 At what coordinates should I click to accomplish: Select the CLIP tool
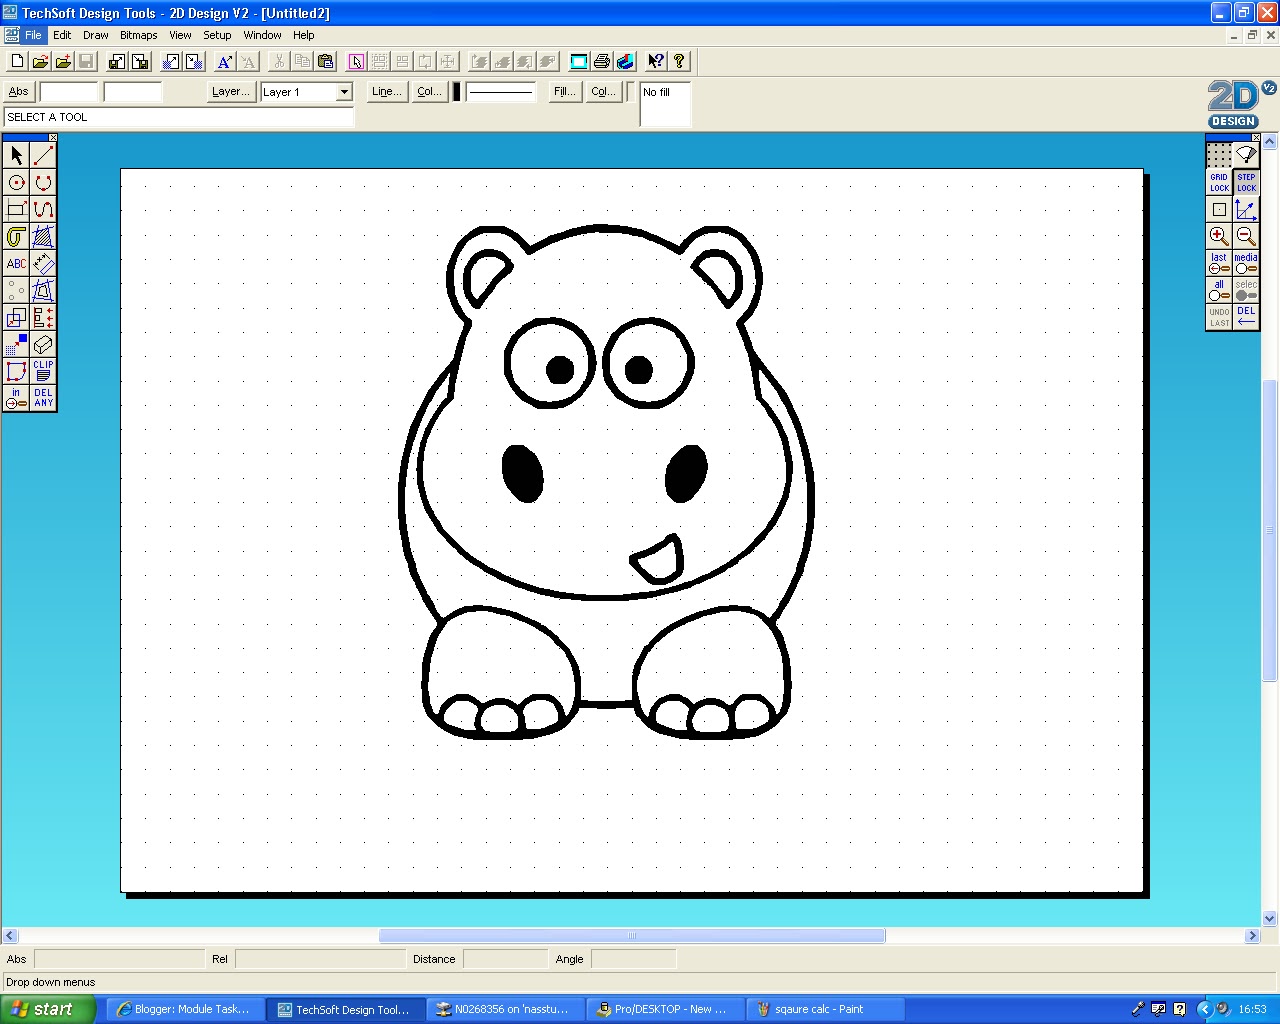(x=42, y=371)
